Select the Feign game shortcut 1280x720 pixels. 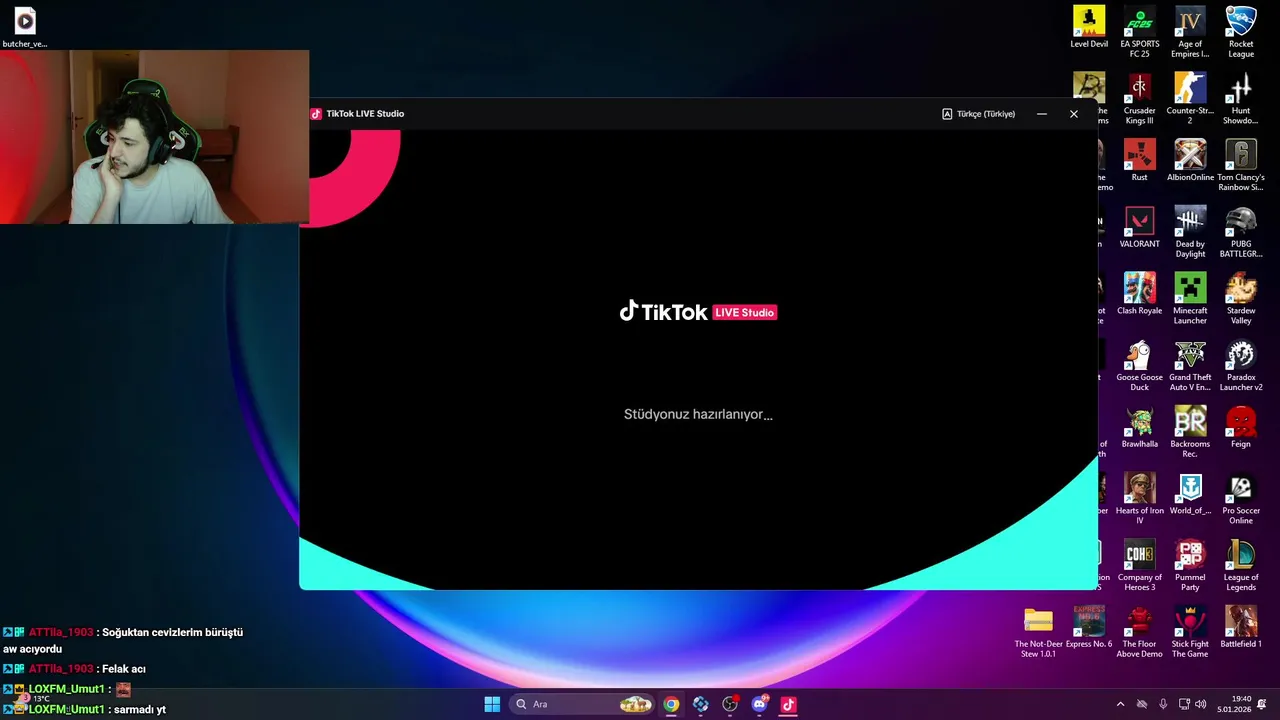click(x=1241, y=427)
